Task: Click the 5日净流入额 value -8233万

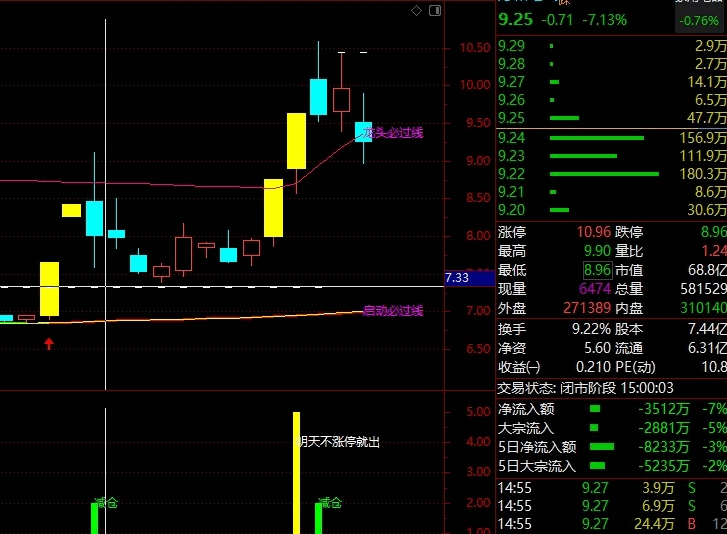Action: [663, 447]
